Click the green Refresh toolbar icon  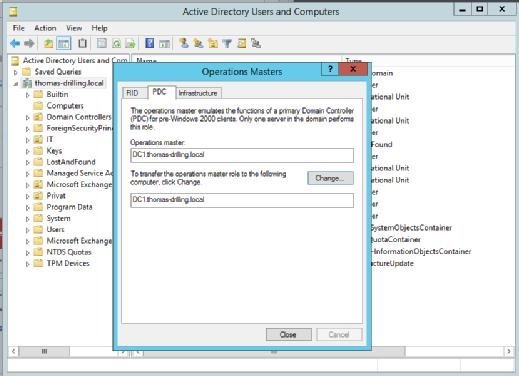(x=116, y=43)
